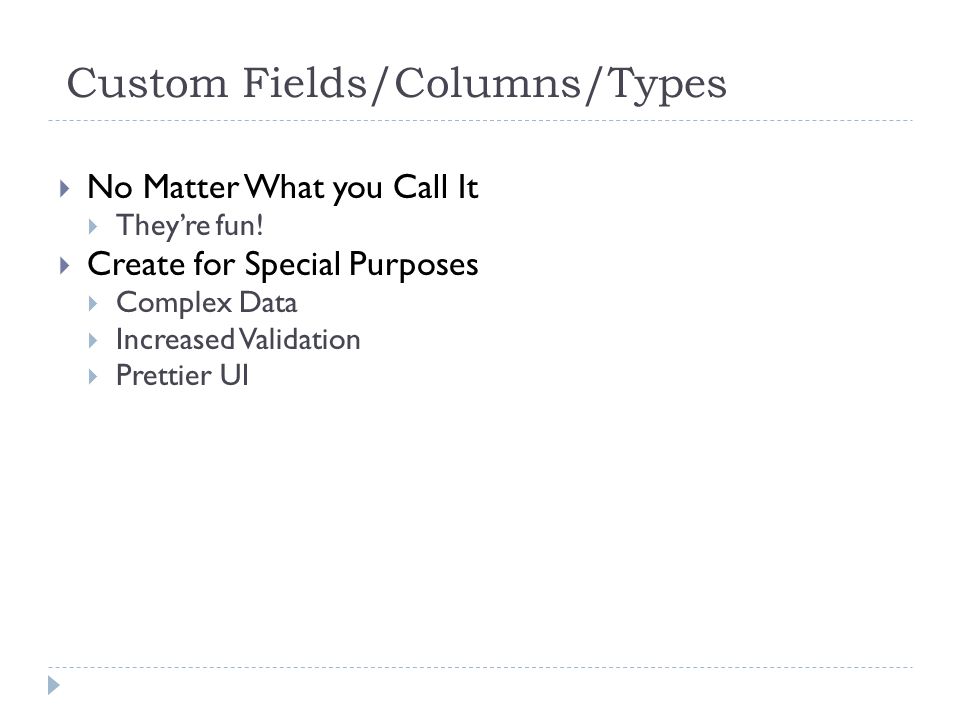The image size is (960, 720).
Task: Click the slide title Custom Fields/Columns/Types
Action: pyautogui.click(x=396, y=84)
